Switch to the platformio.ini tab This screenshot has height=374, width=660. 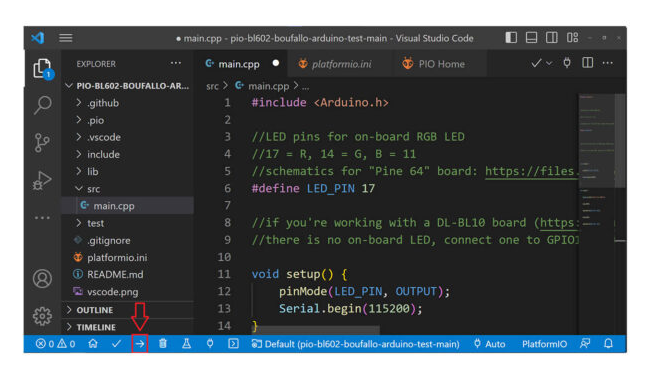340,64
